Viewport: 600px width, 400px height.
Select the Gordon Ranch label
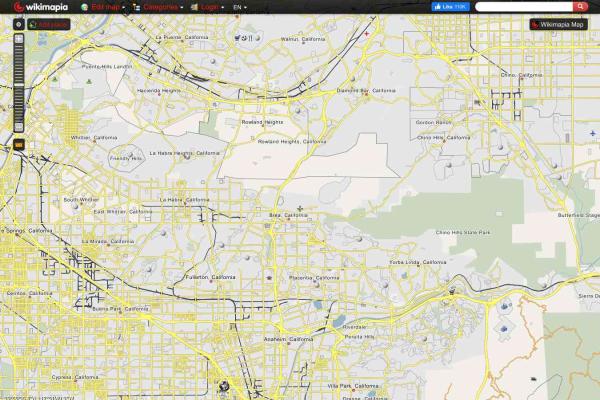pyautogui.click(x=433, y=122)
